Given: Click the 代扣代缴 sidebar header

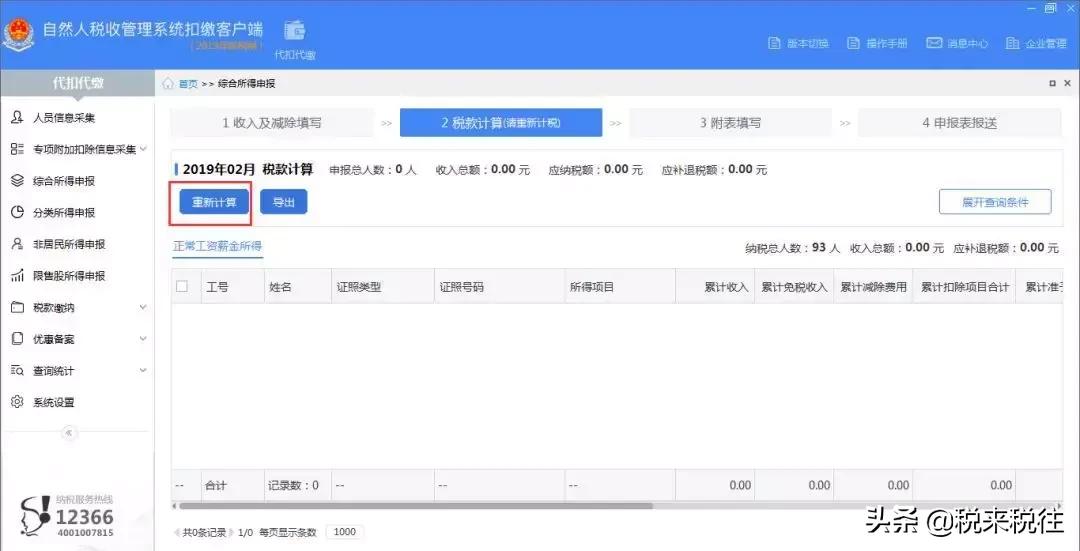Looking at the screenshot, I should pyautogui.click(x=77, y=83).
